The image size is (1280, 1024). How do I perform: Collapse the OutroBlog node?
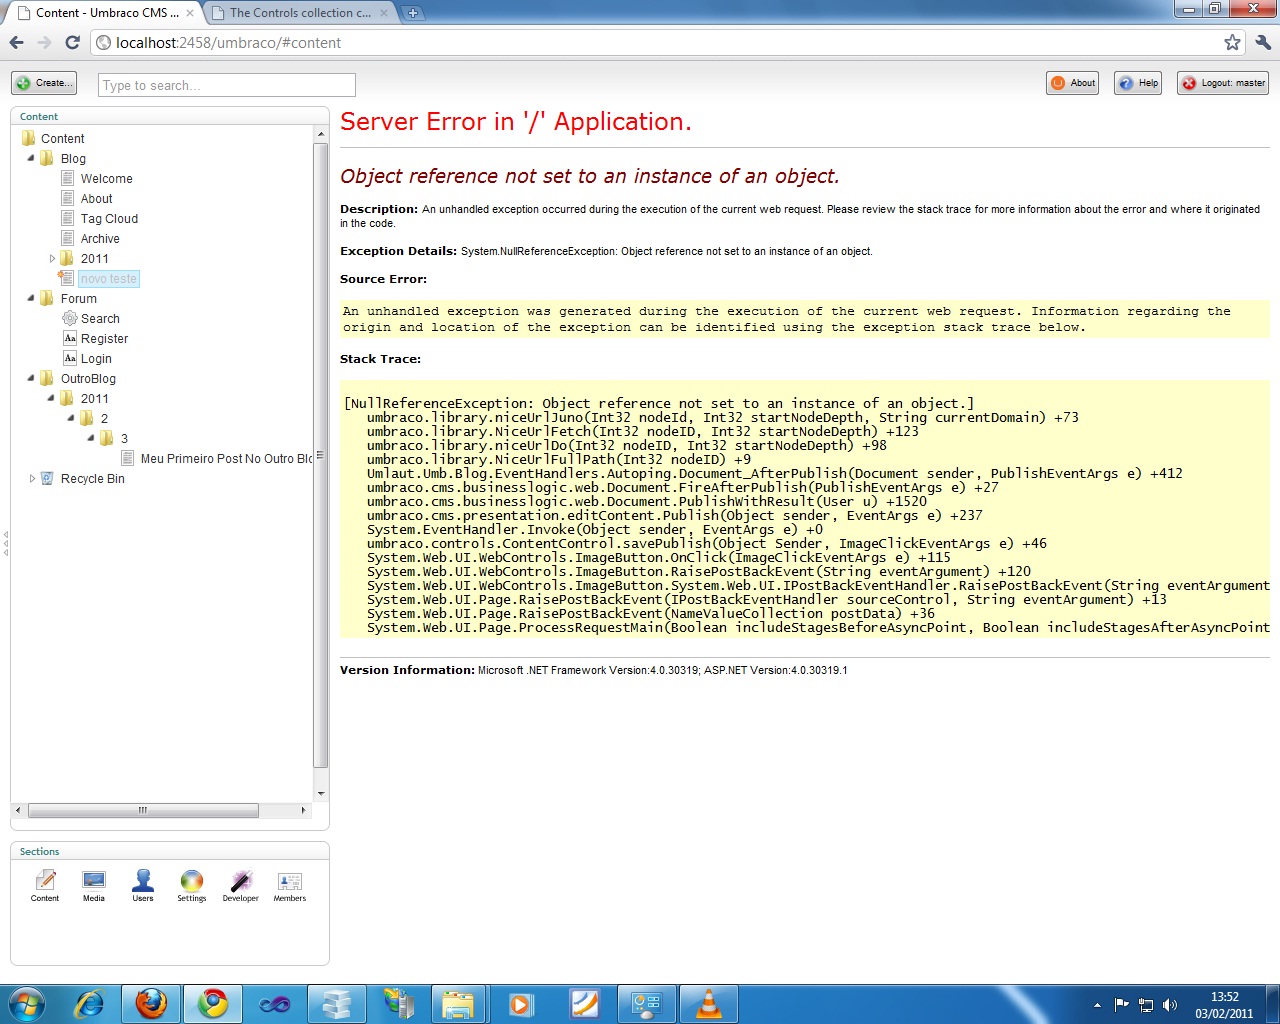tap(31, 378)
